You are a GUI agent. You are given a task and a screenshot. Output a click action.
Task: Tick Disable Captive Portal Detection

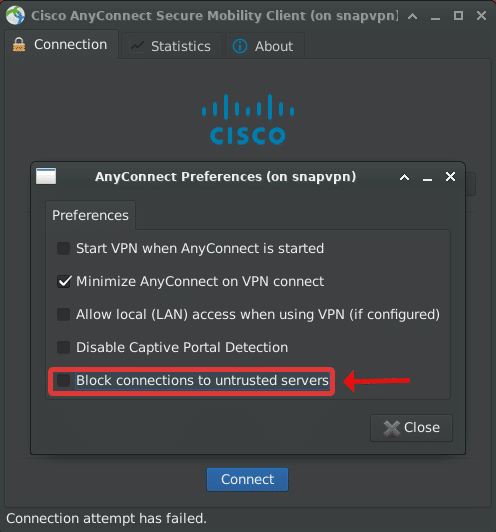pyautogui.click(x=63, y=347)
